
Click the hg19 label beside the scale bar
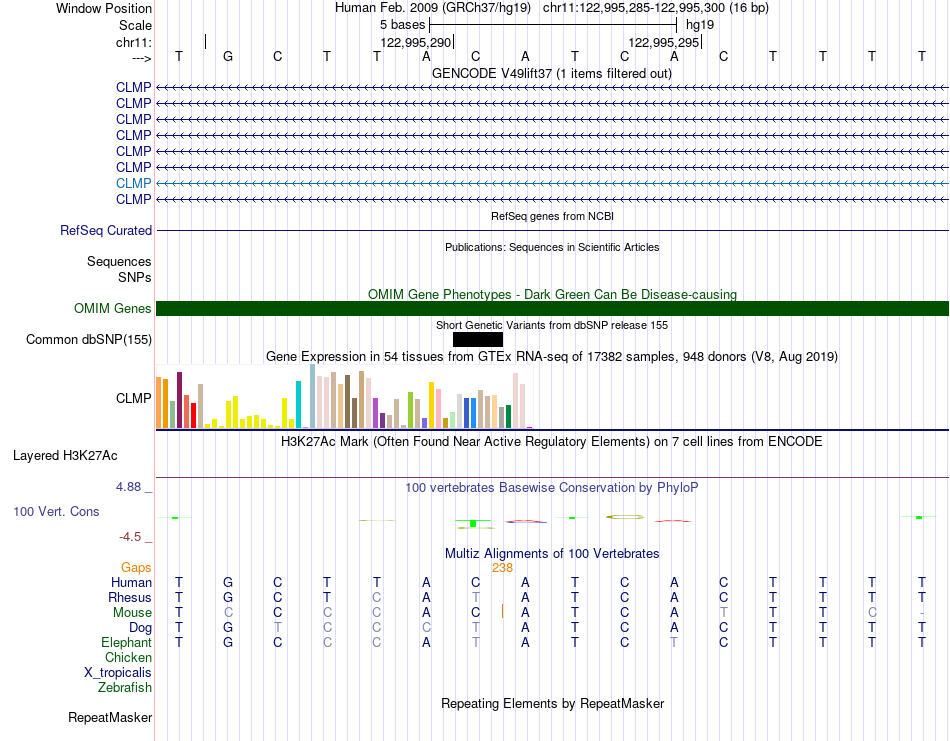click(x=700, y=25)
